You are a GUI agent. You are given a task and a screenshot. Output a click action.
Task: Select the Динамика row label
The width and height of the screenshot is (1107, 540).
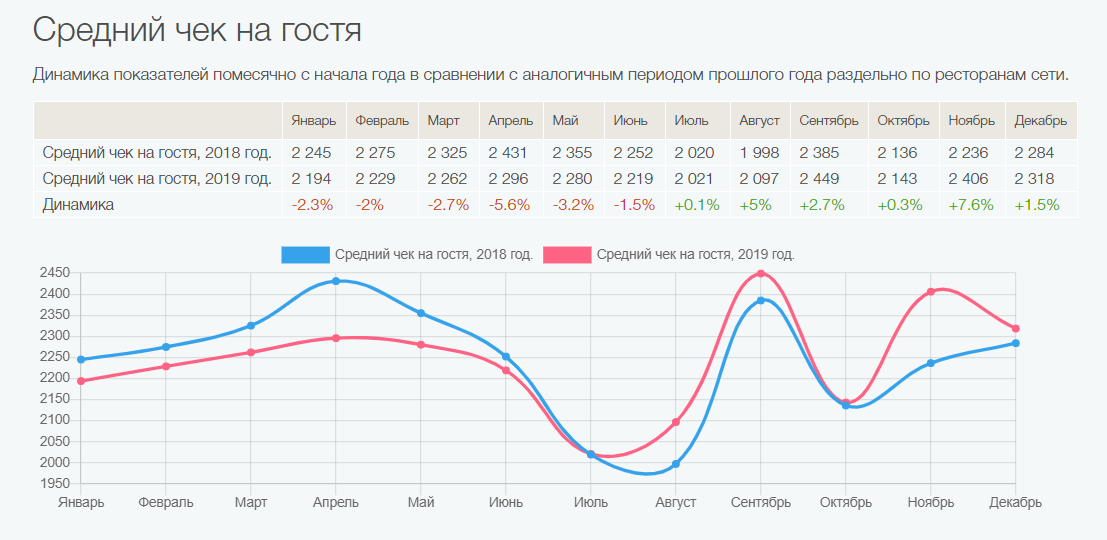(x=78, y=204)
